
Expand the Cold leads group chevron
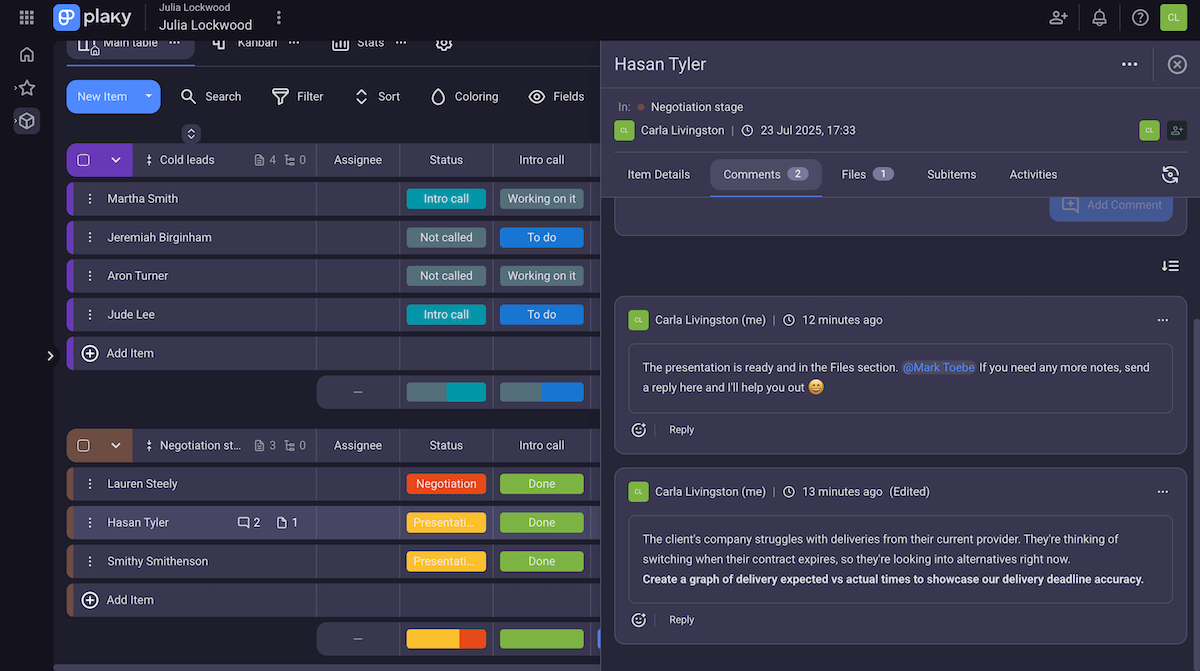[x=115, y=160]
